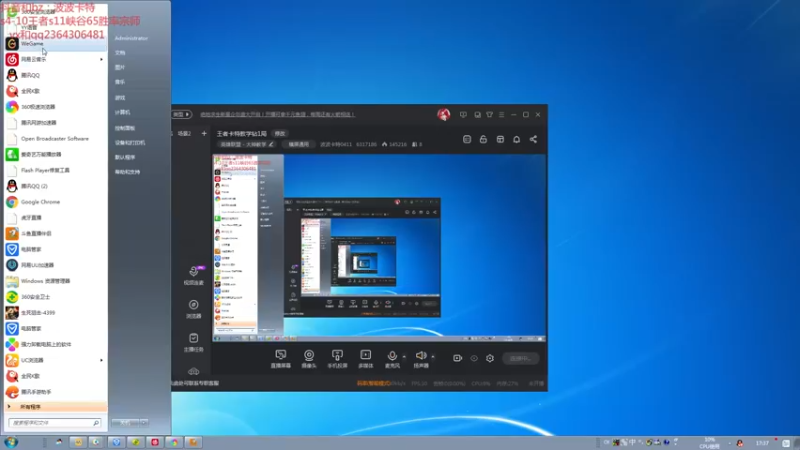The image size is (800, 450).
Task: Open Help and Support in Start menu
Action: [128, 172]
